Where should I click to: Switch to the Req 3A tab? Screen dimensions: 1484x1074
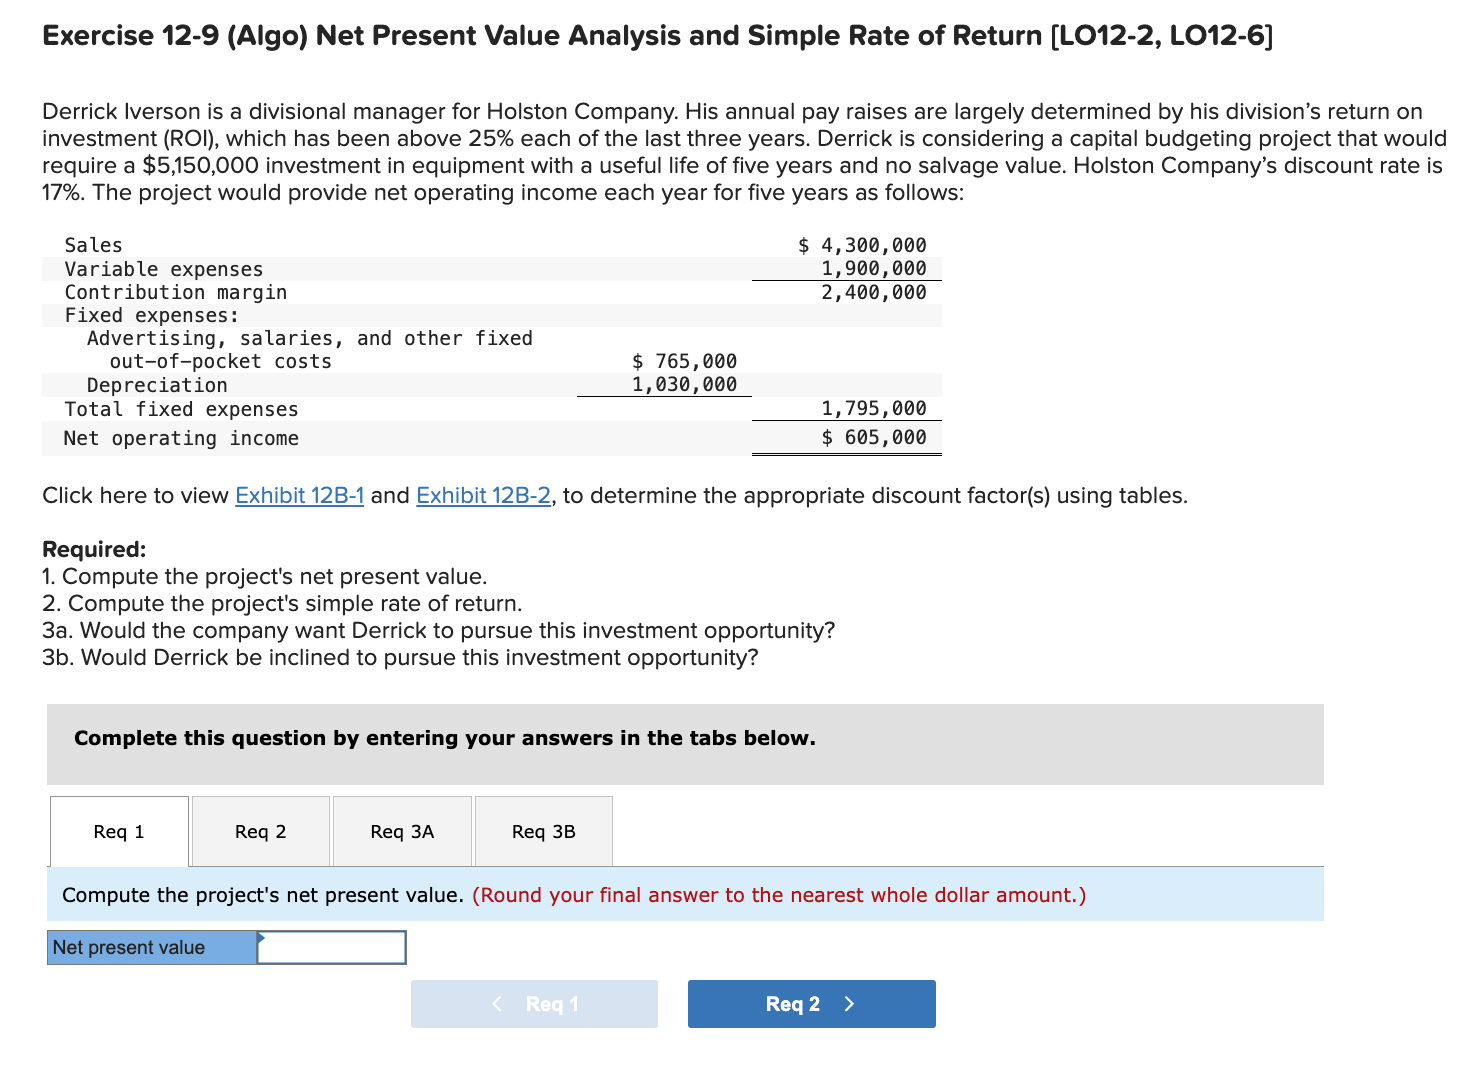(402, 831)
